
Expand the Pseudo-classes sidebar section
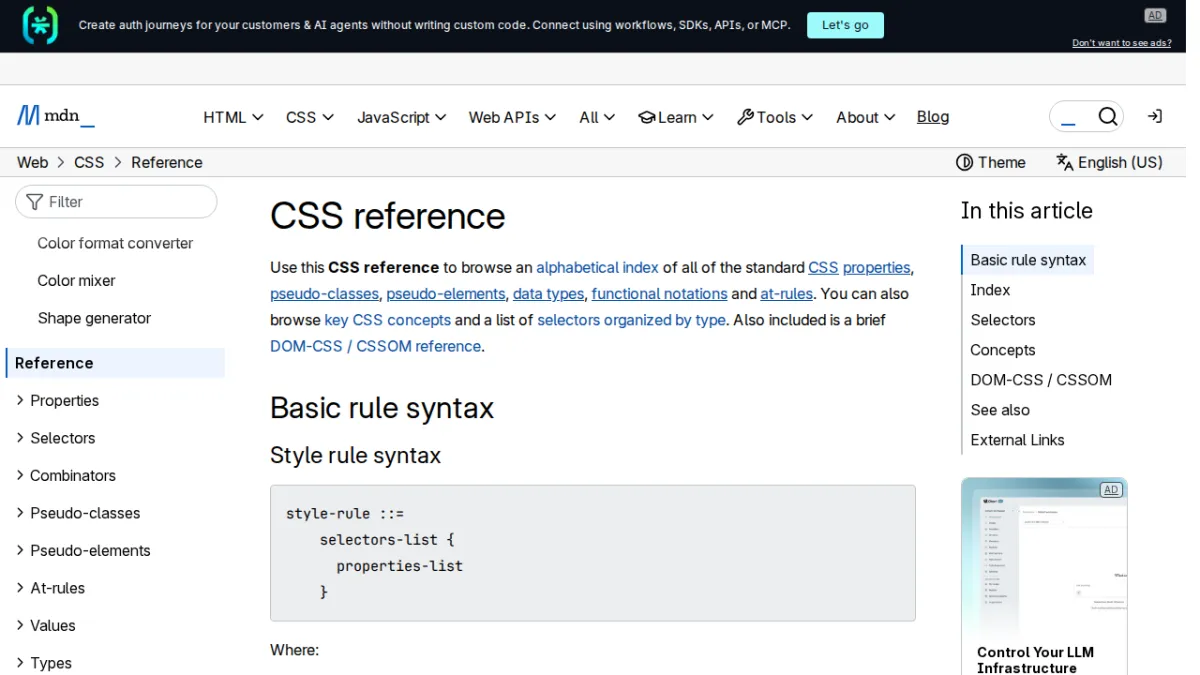point(78,513)
